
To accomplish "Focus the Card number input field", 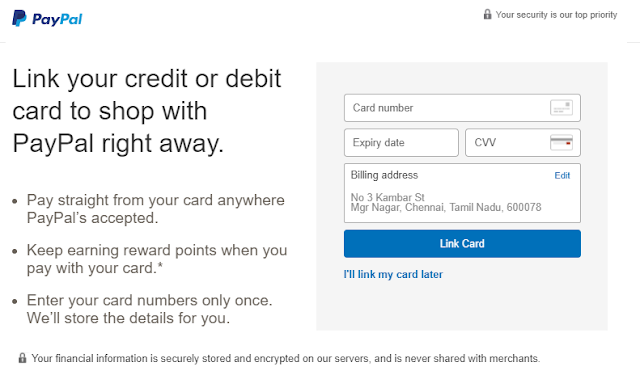I will click(x=462, y=108).
